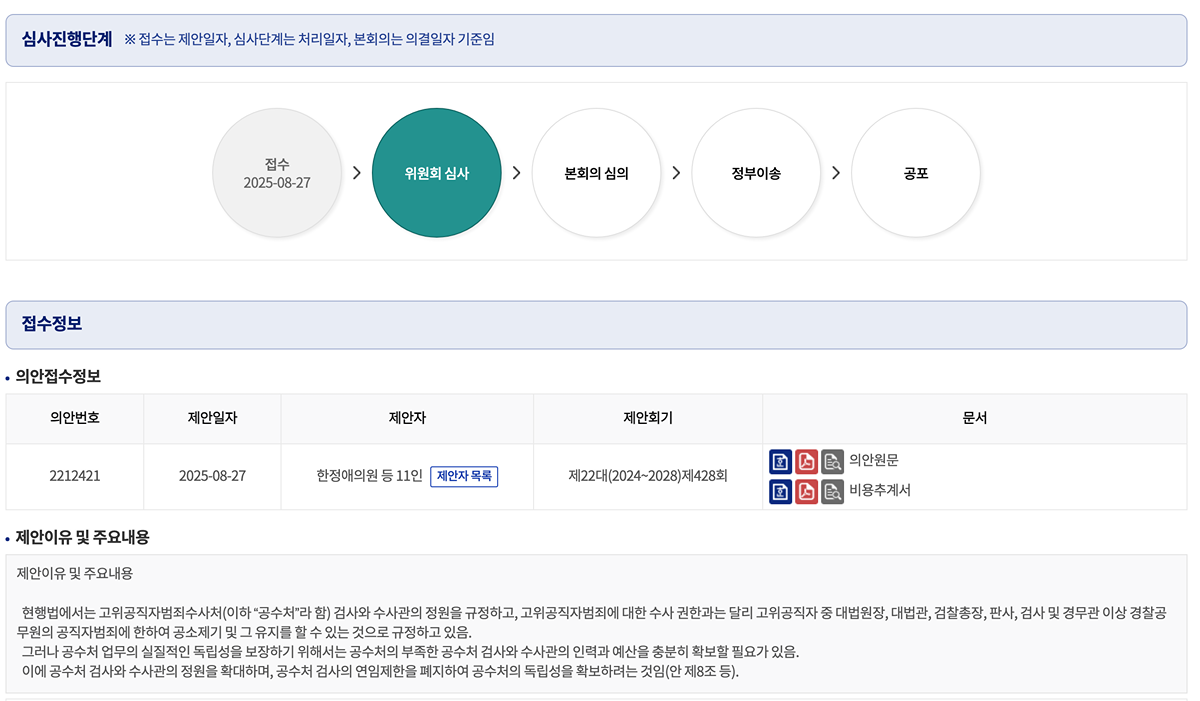Click the 제안자 목록 button
1200x701 pixels.
coord(464,476)
